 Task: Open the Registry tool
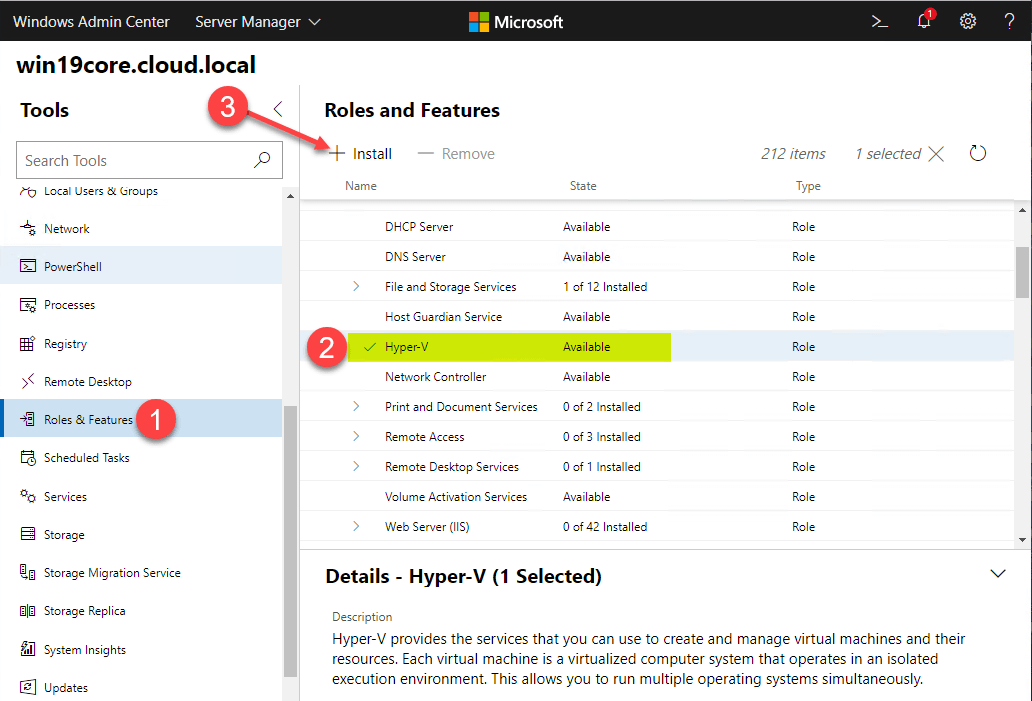[142, 344]
